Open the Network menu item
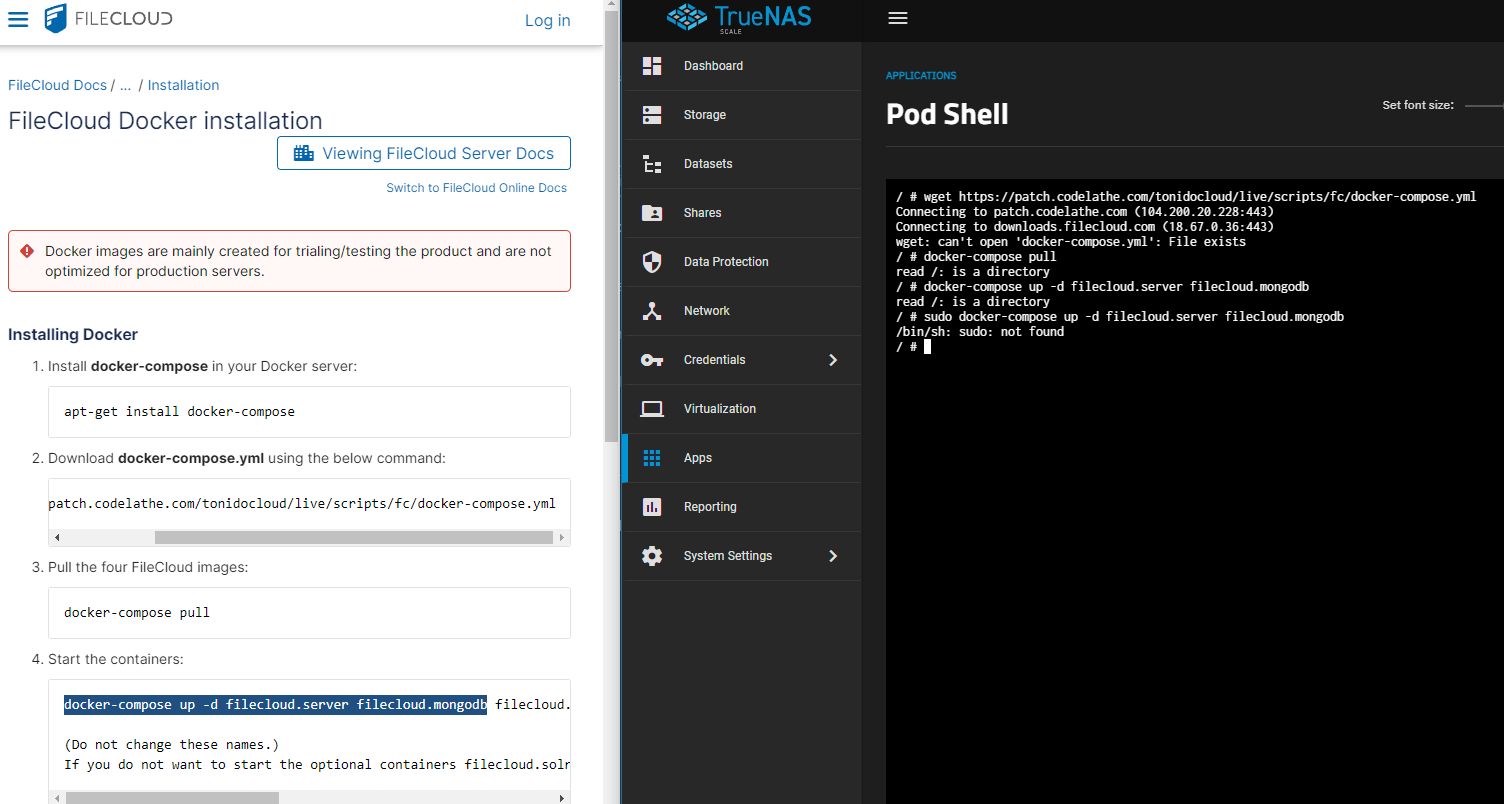This screenshot has width=1504, height=804. pyautogui.click(x=741, y=311)
